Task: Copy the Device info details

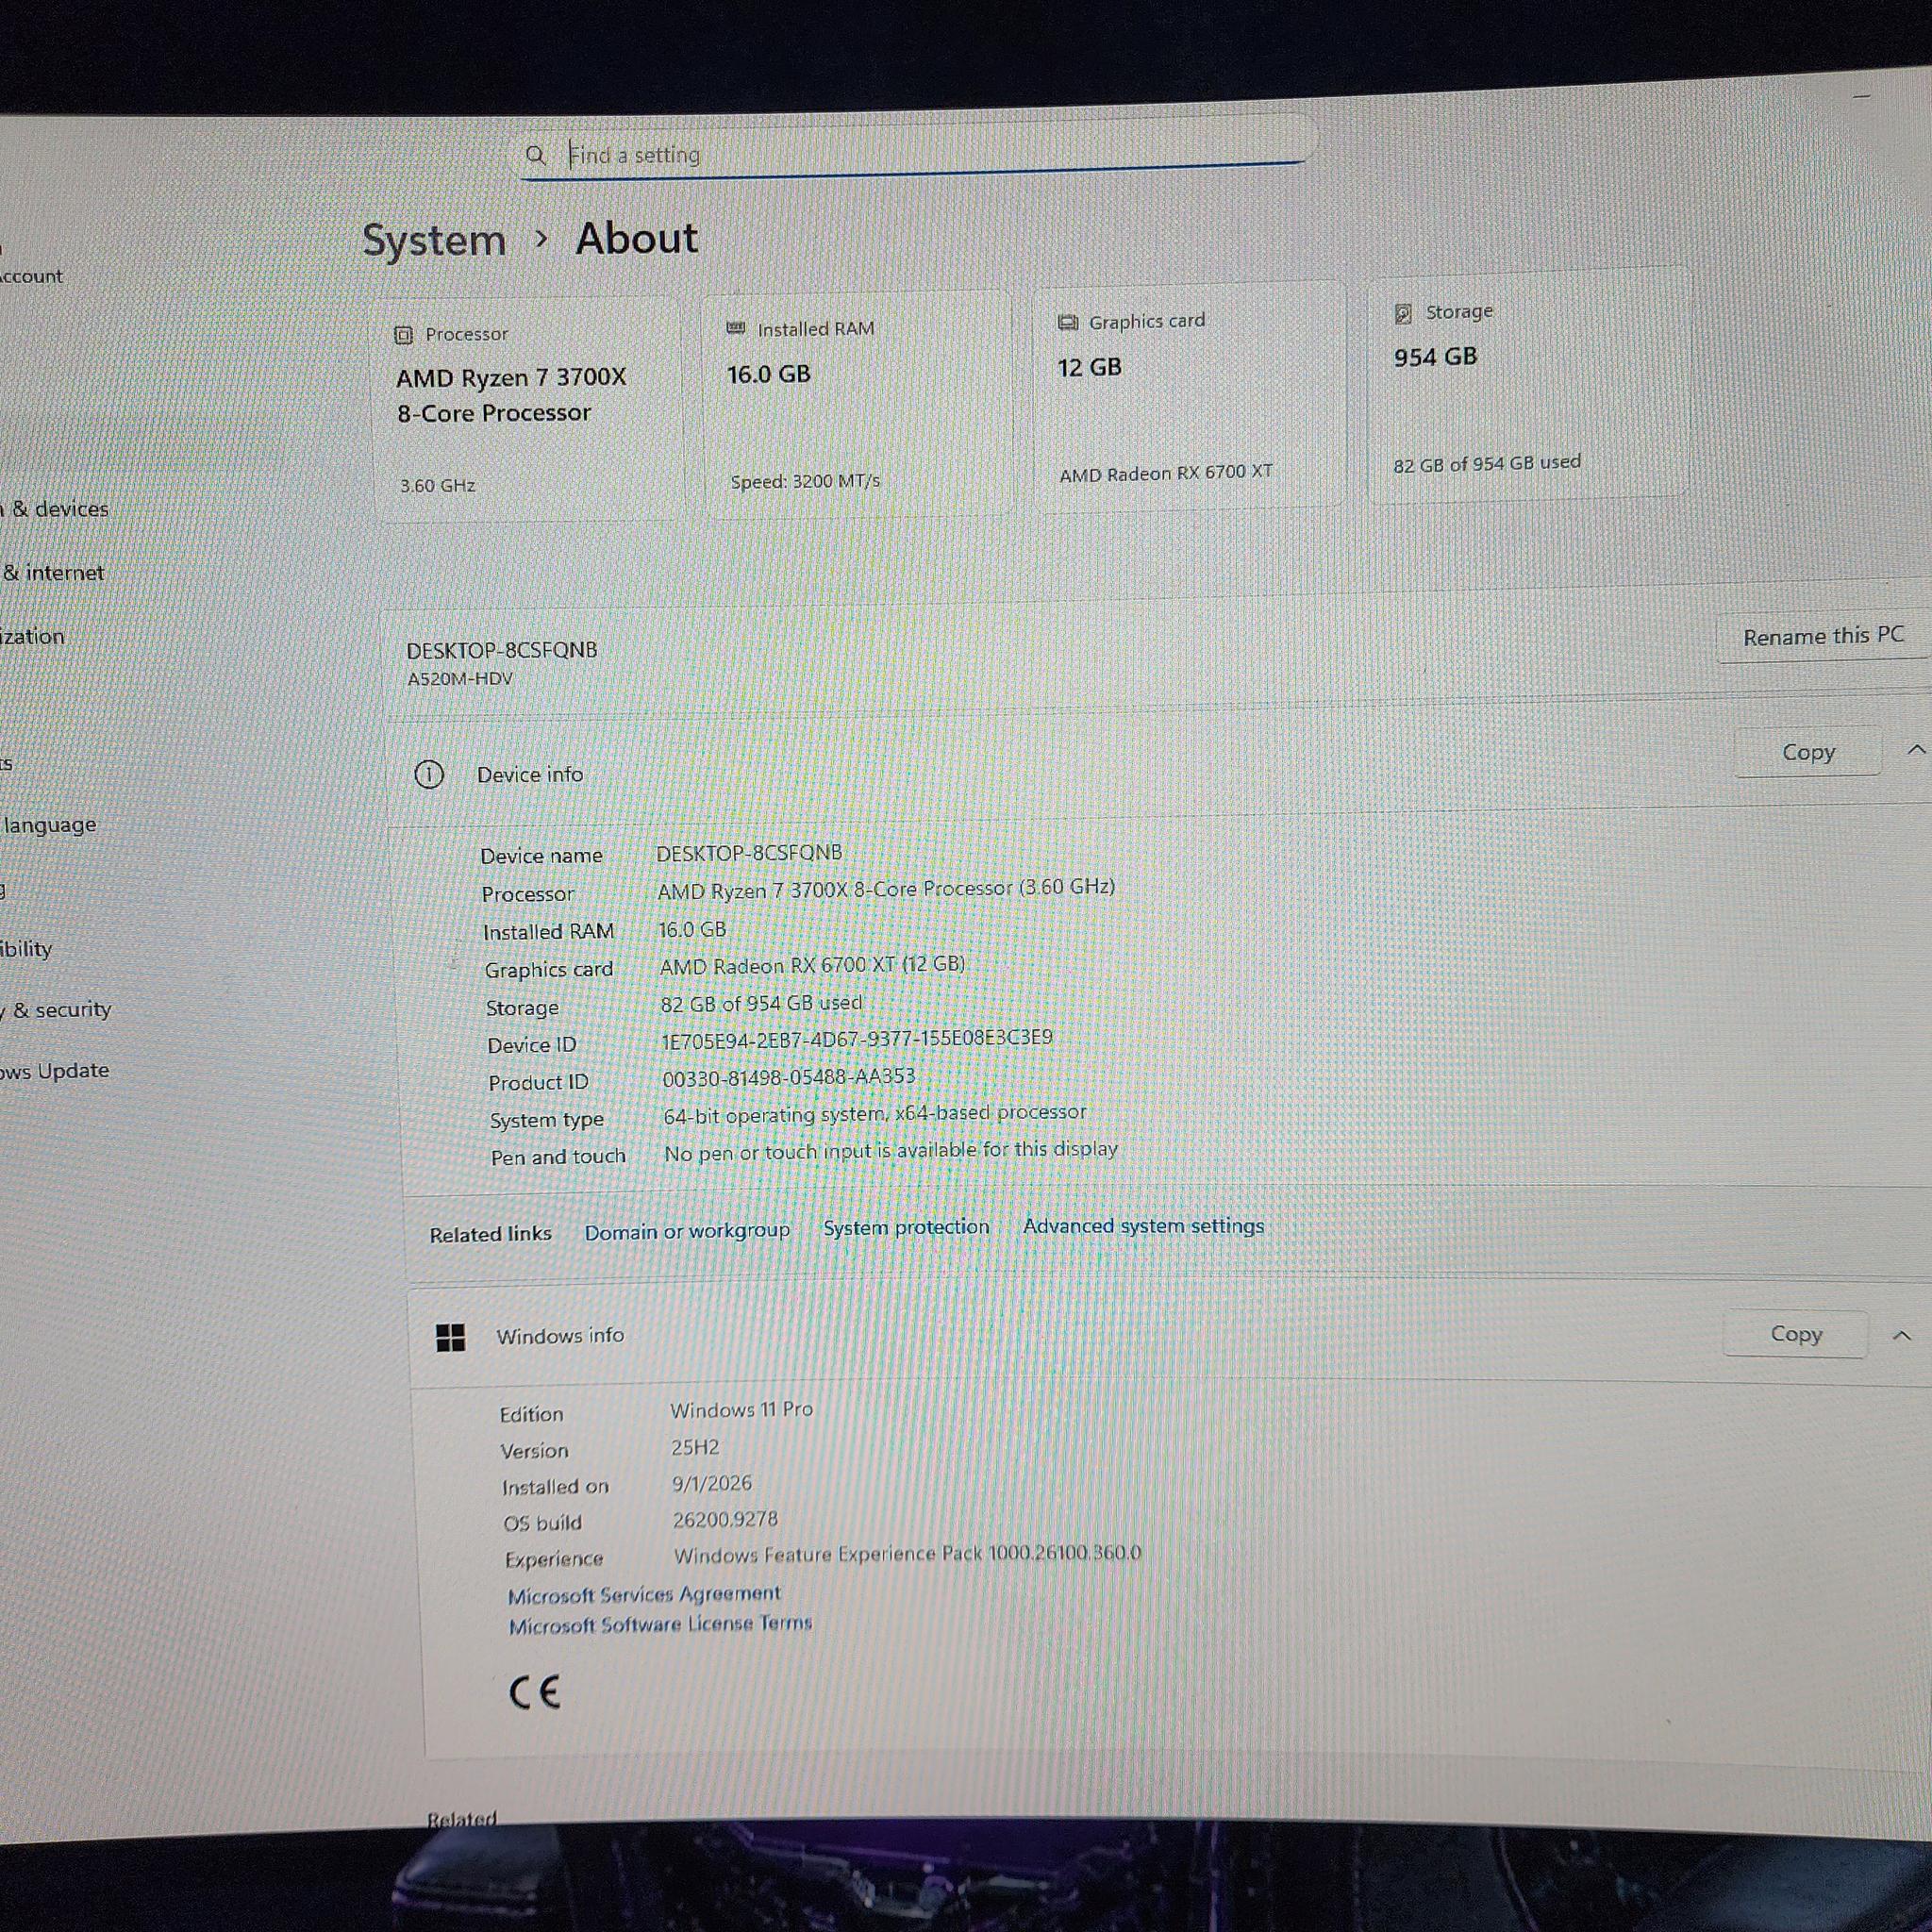Action: [x=1808, y=752]
